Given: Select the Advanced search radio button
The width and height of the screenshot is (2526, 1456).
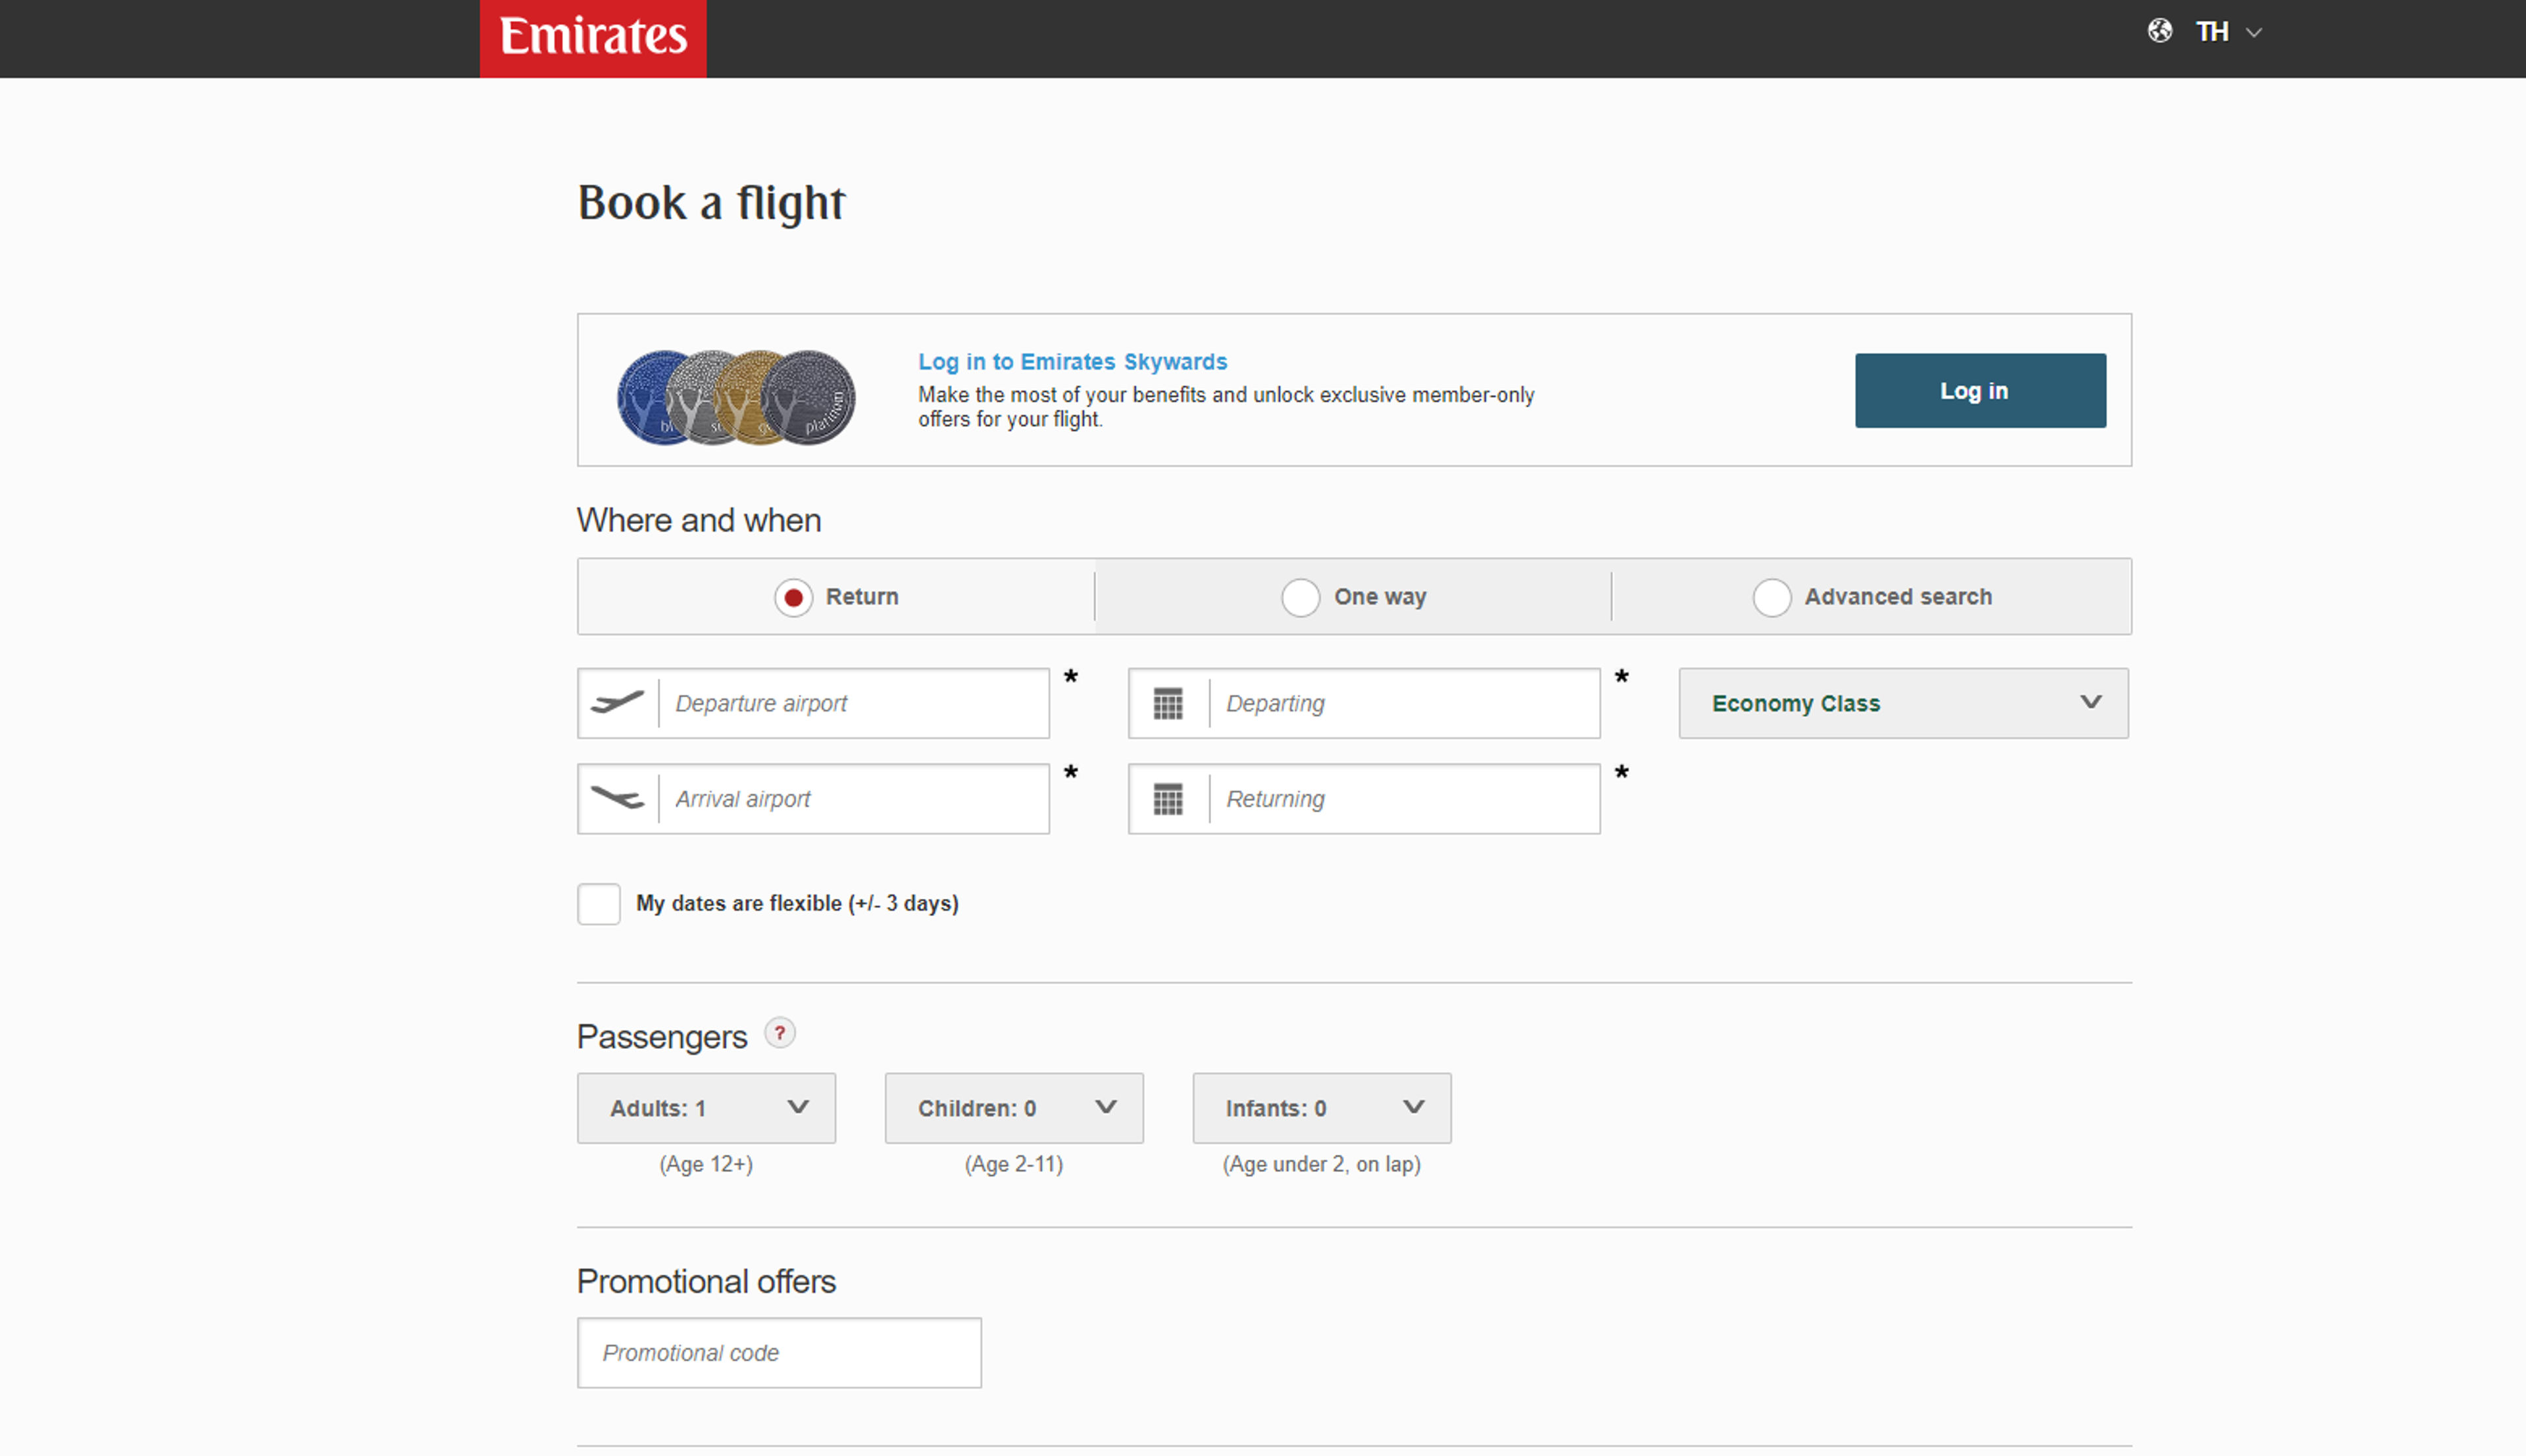Looking at the screenshot, I should pyautogui.click(x=1771, y=598).
